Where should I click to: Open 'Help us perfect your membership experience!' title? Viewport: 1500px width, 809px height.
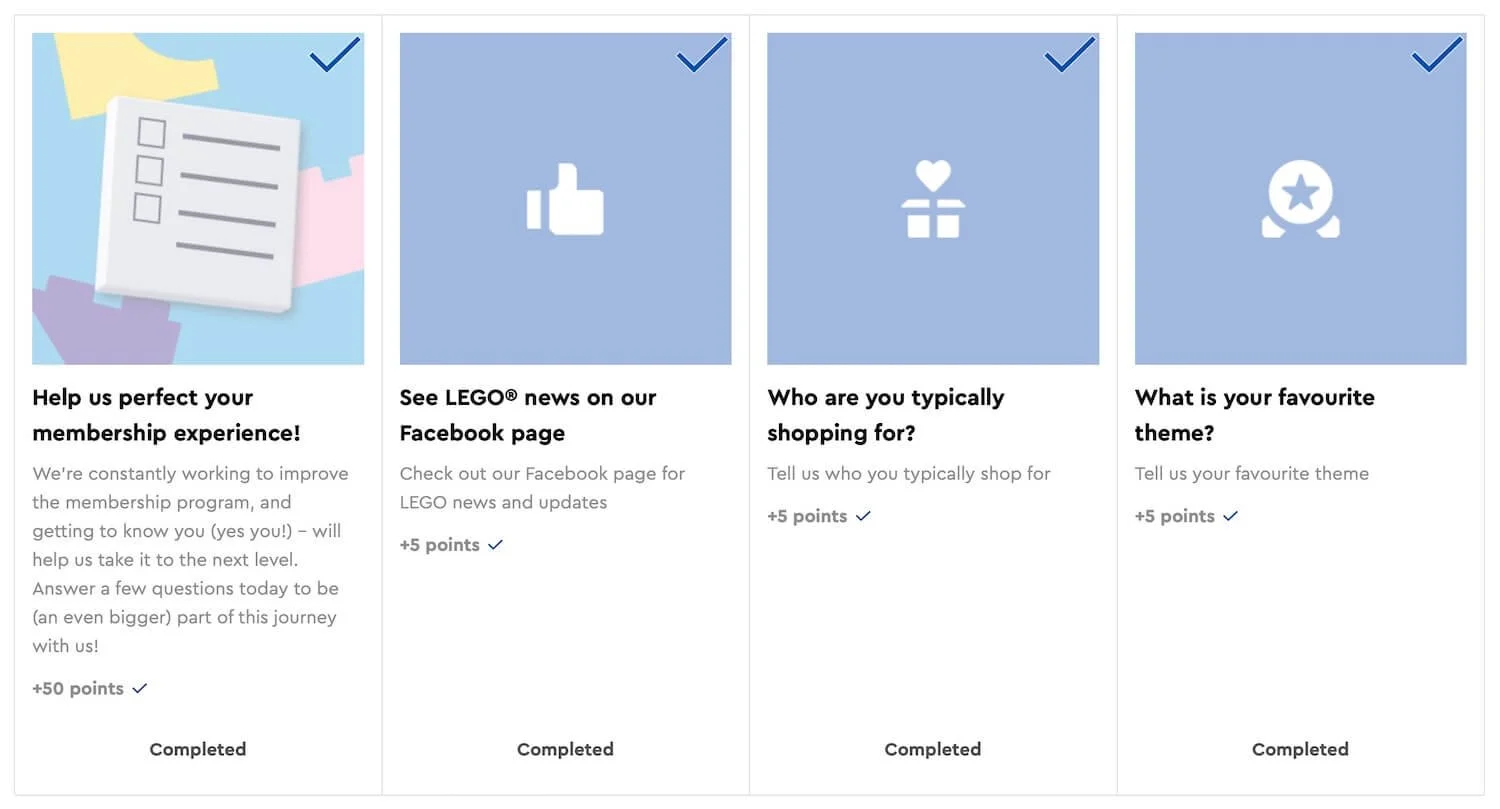coord(166,415)
